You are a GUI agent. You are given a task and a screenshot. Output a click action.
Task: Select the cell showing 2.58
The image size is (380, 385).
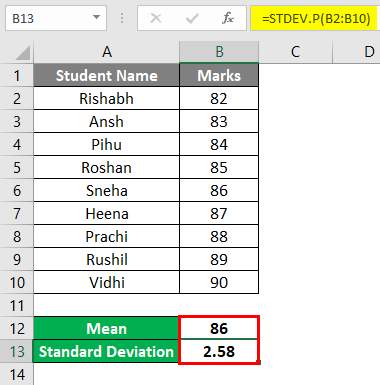[219, 352]
